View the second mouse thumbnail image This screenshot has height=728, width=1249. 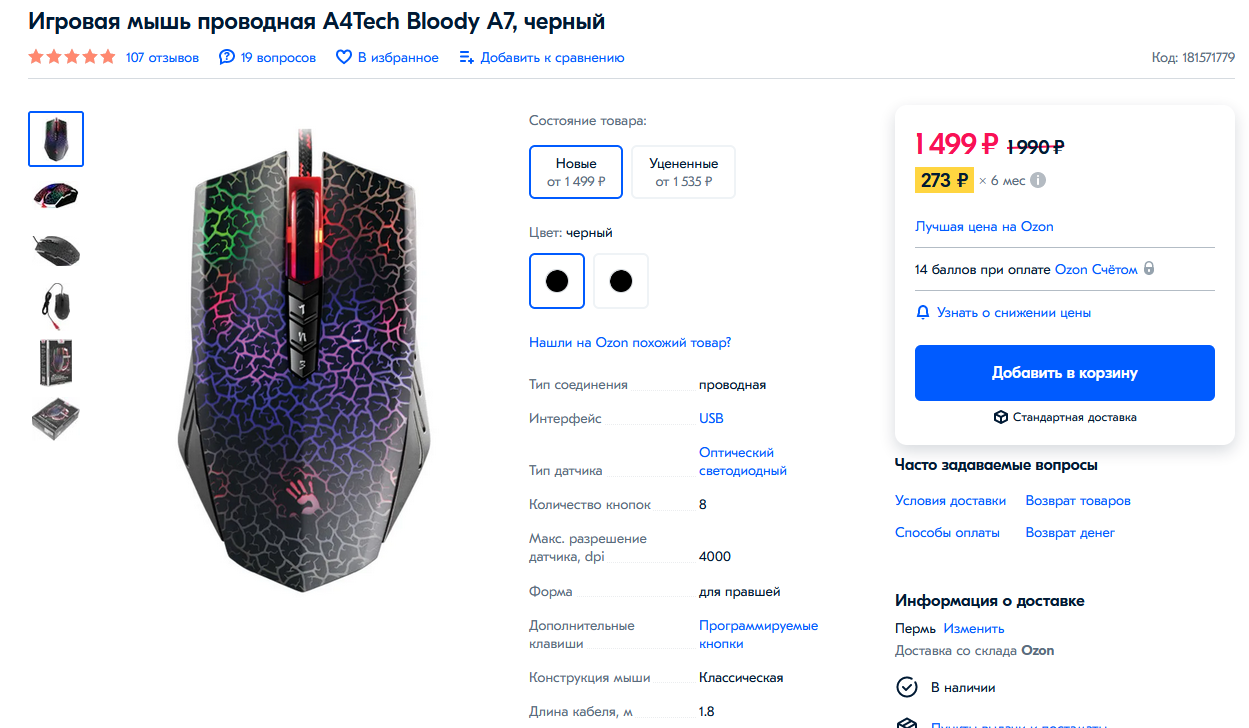point(56,195)
